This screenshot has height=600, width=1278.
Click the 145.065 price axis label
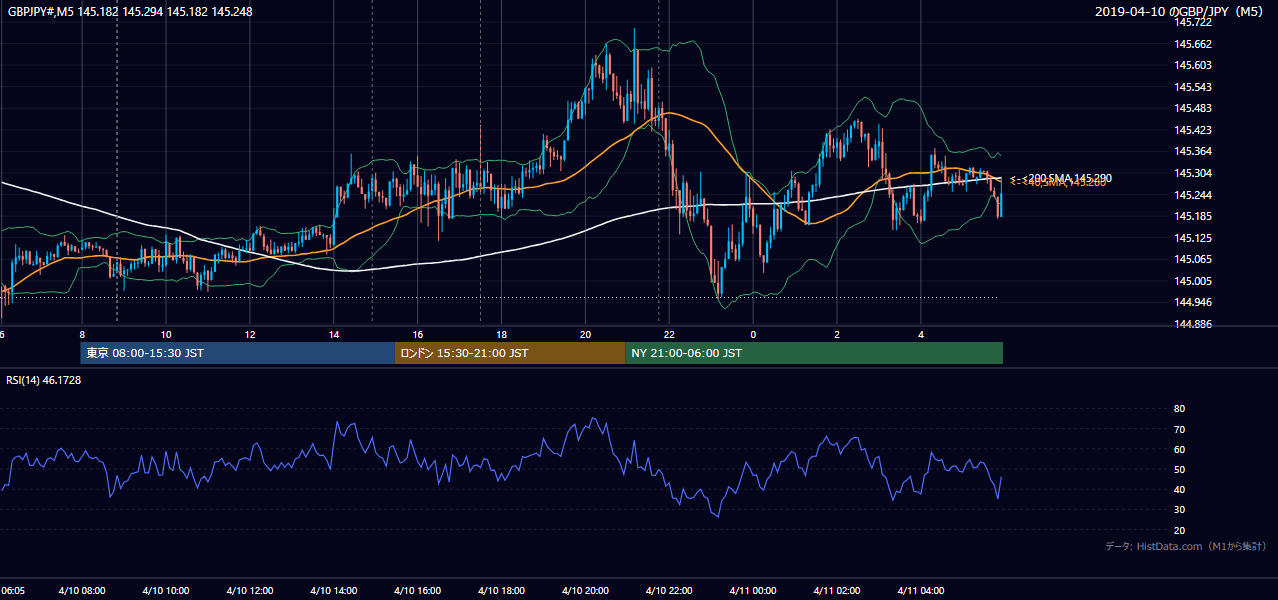point(1193,259)
